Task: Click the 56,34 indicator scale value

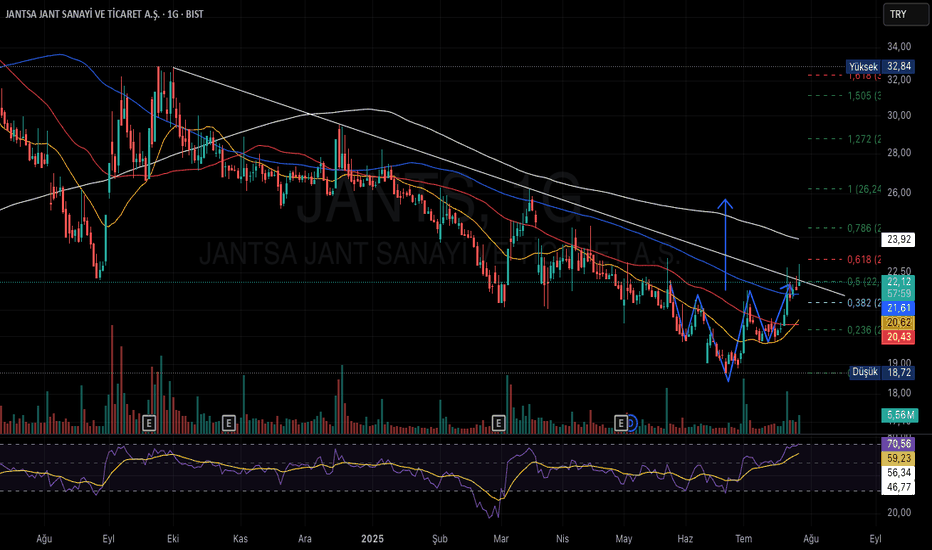Action: coord(899,473)
